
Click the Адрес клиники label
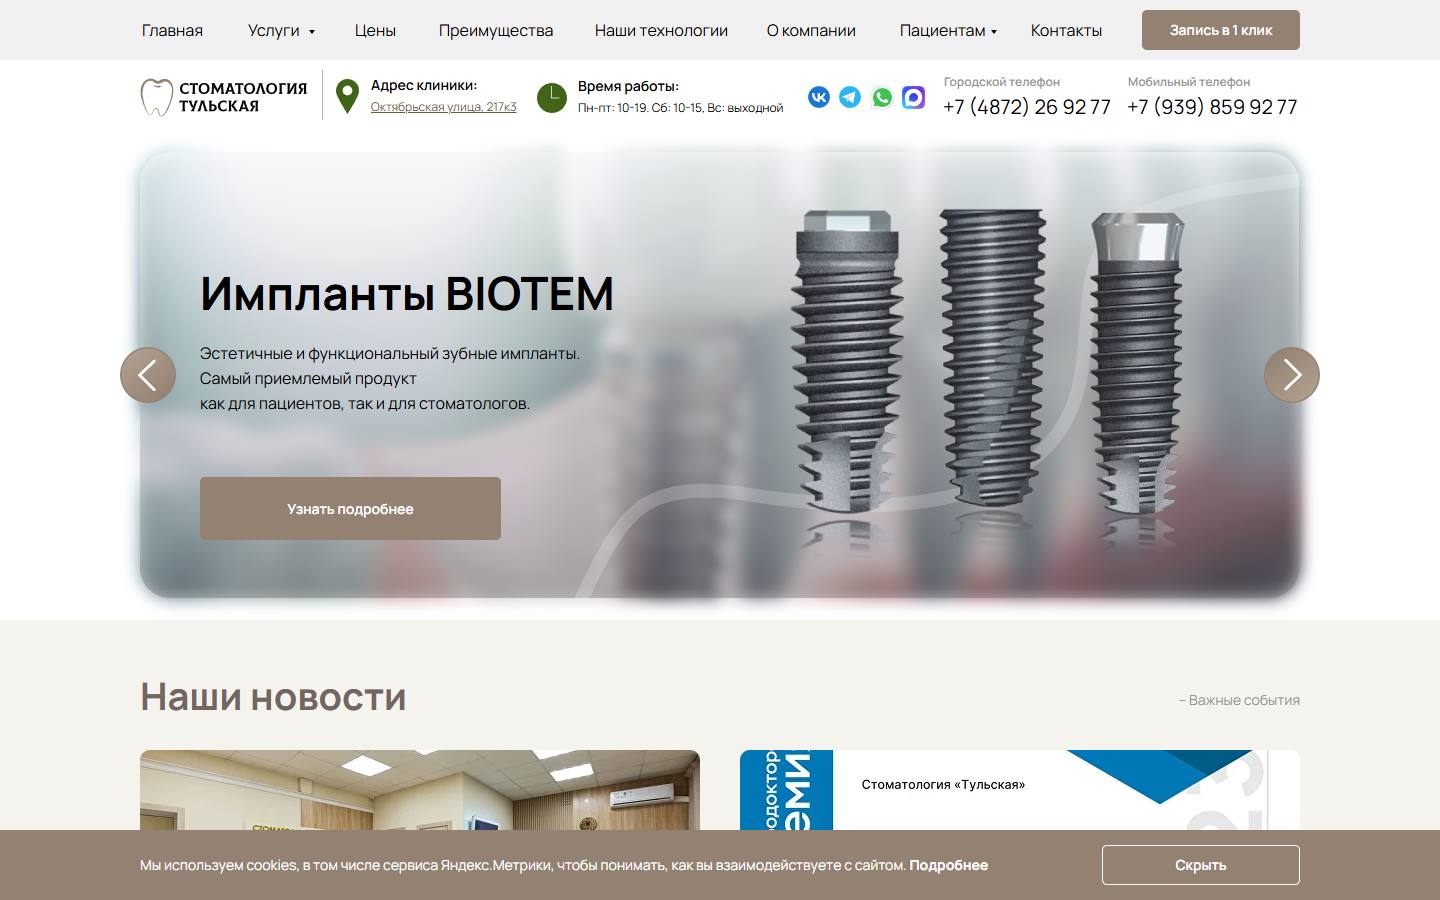click(x=424, y=85)
